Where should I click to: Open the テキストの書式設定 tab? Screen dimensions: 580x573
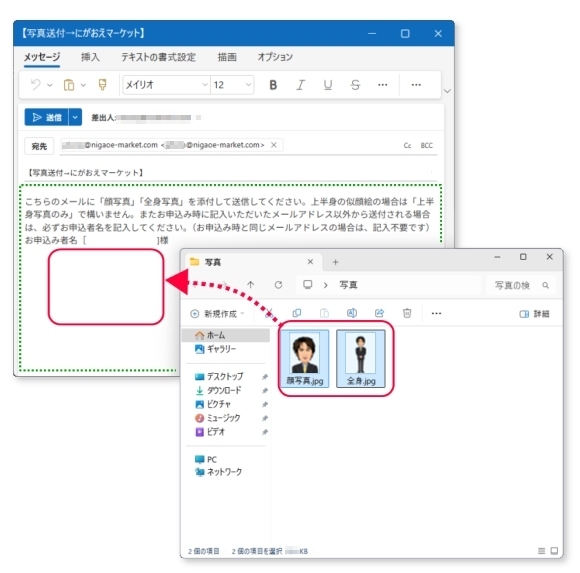(158, 57)
